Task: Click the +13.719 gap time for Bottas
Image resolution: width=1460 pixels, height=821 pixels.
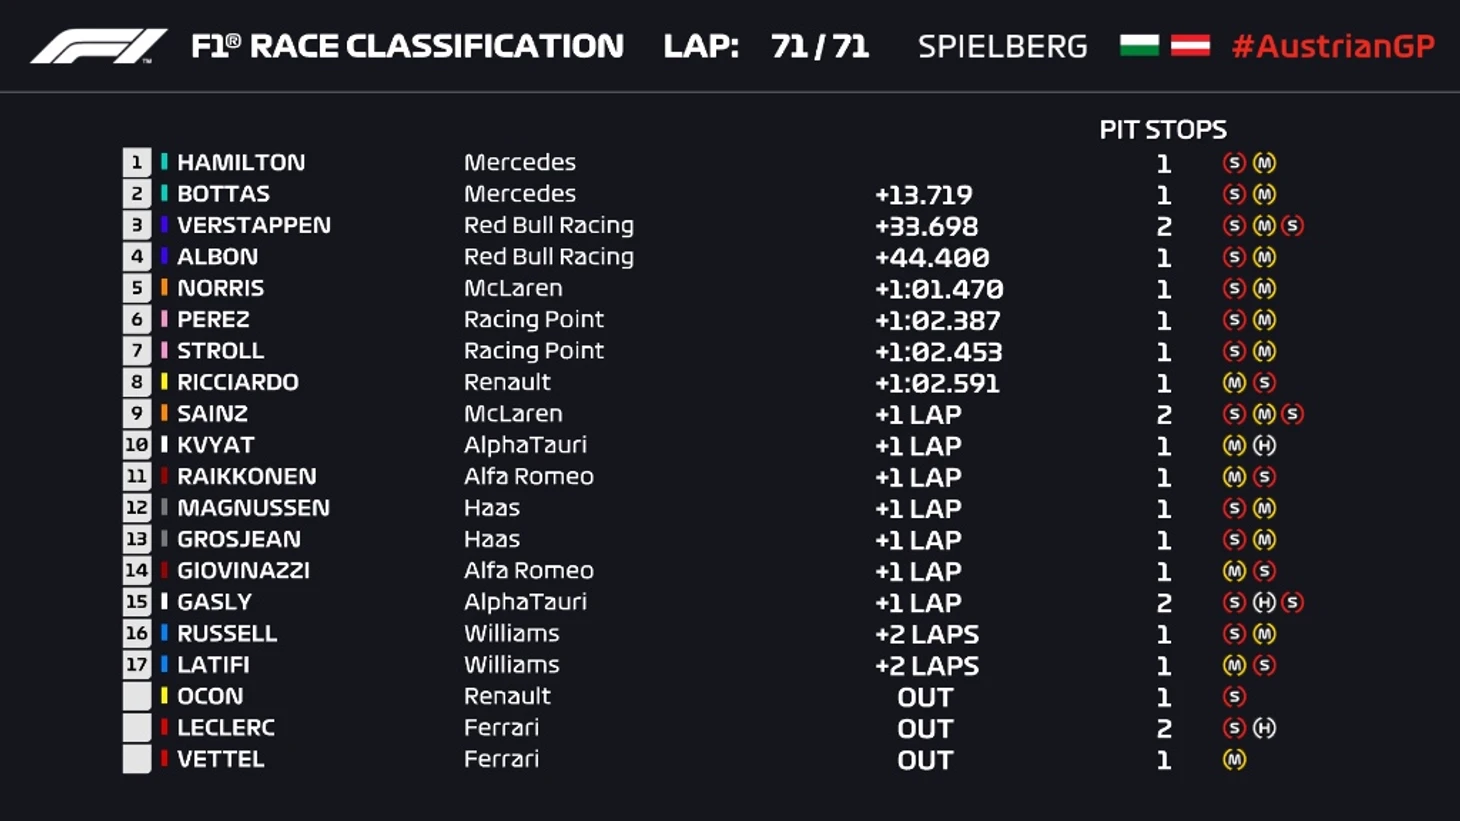Action: [x=924, y=195]
